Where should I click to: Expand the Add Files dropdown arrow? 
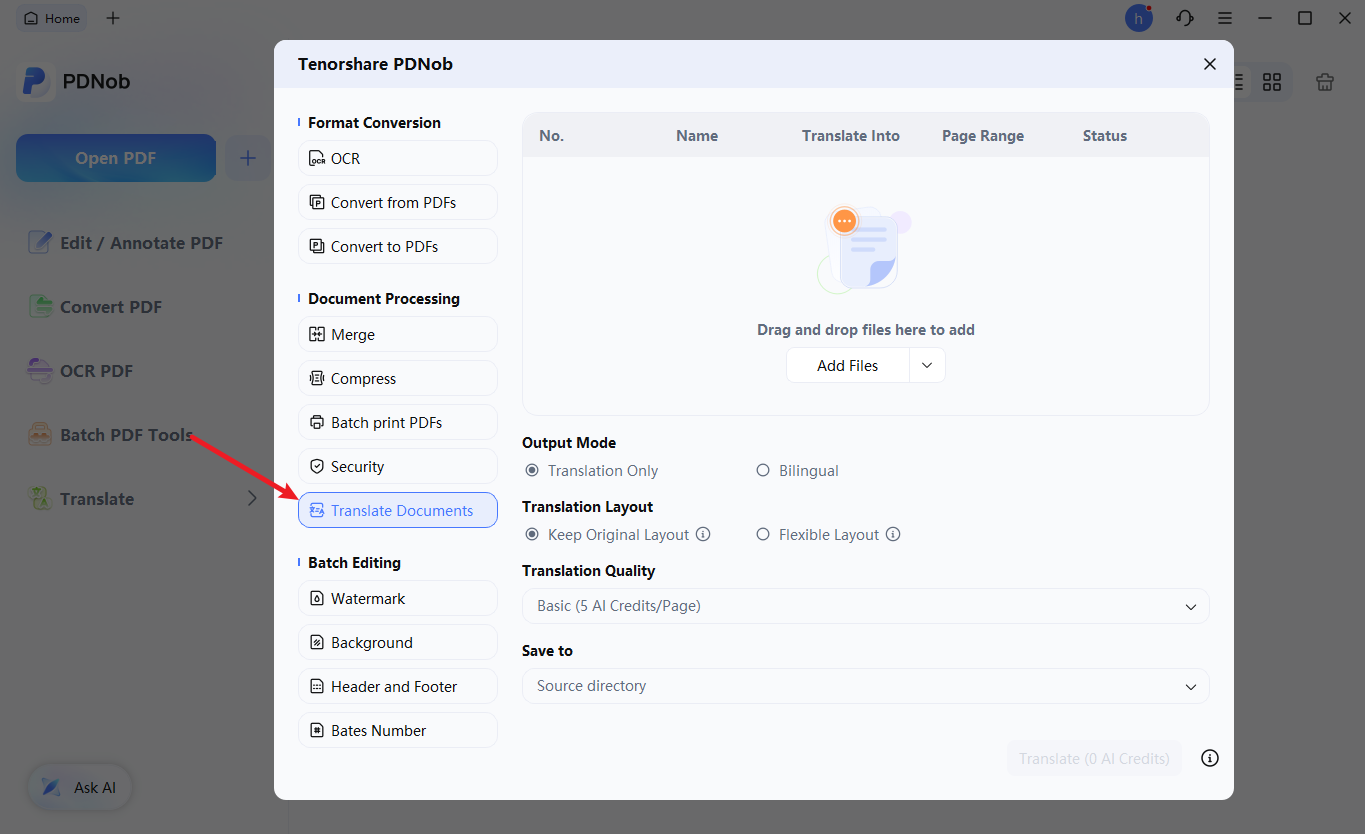[927, 366]
